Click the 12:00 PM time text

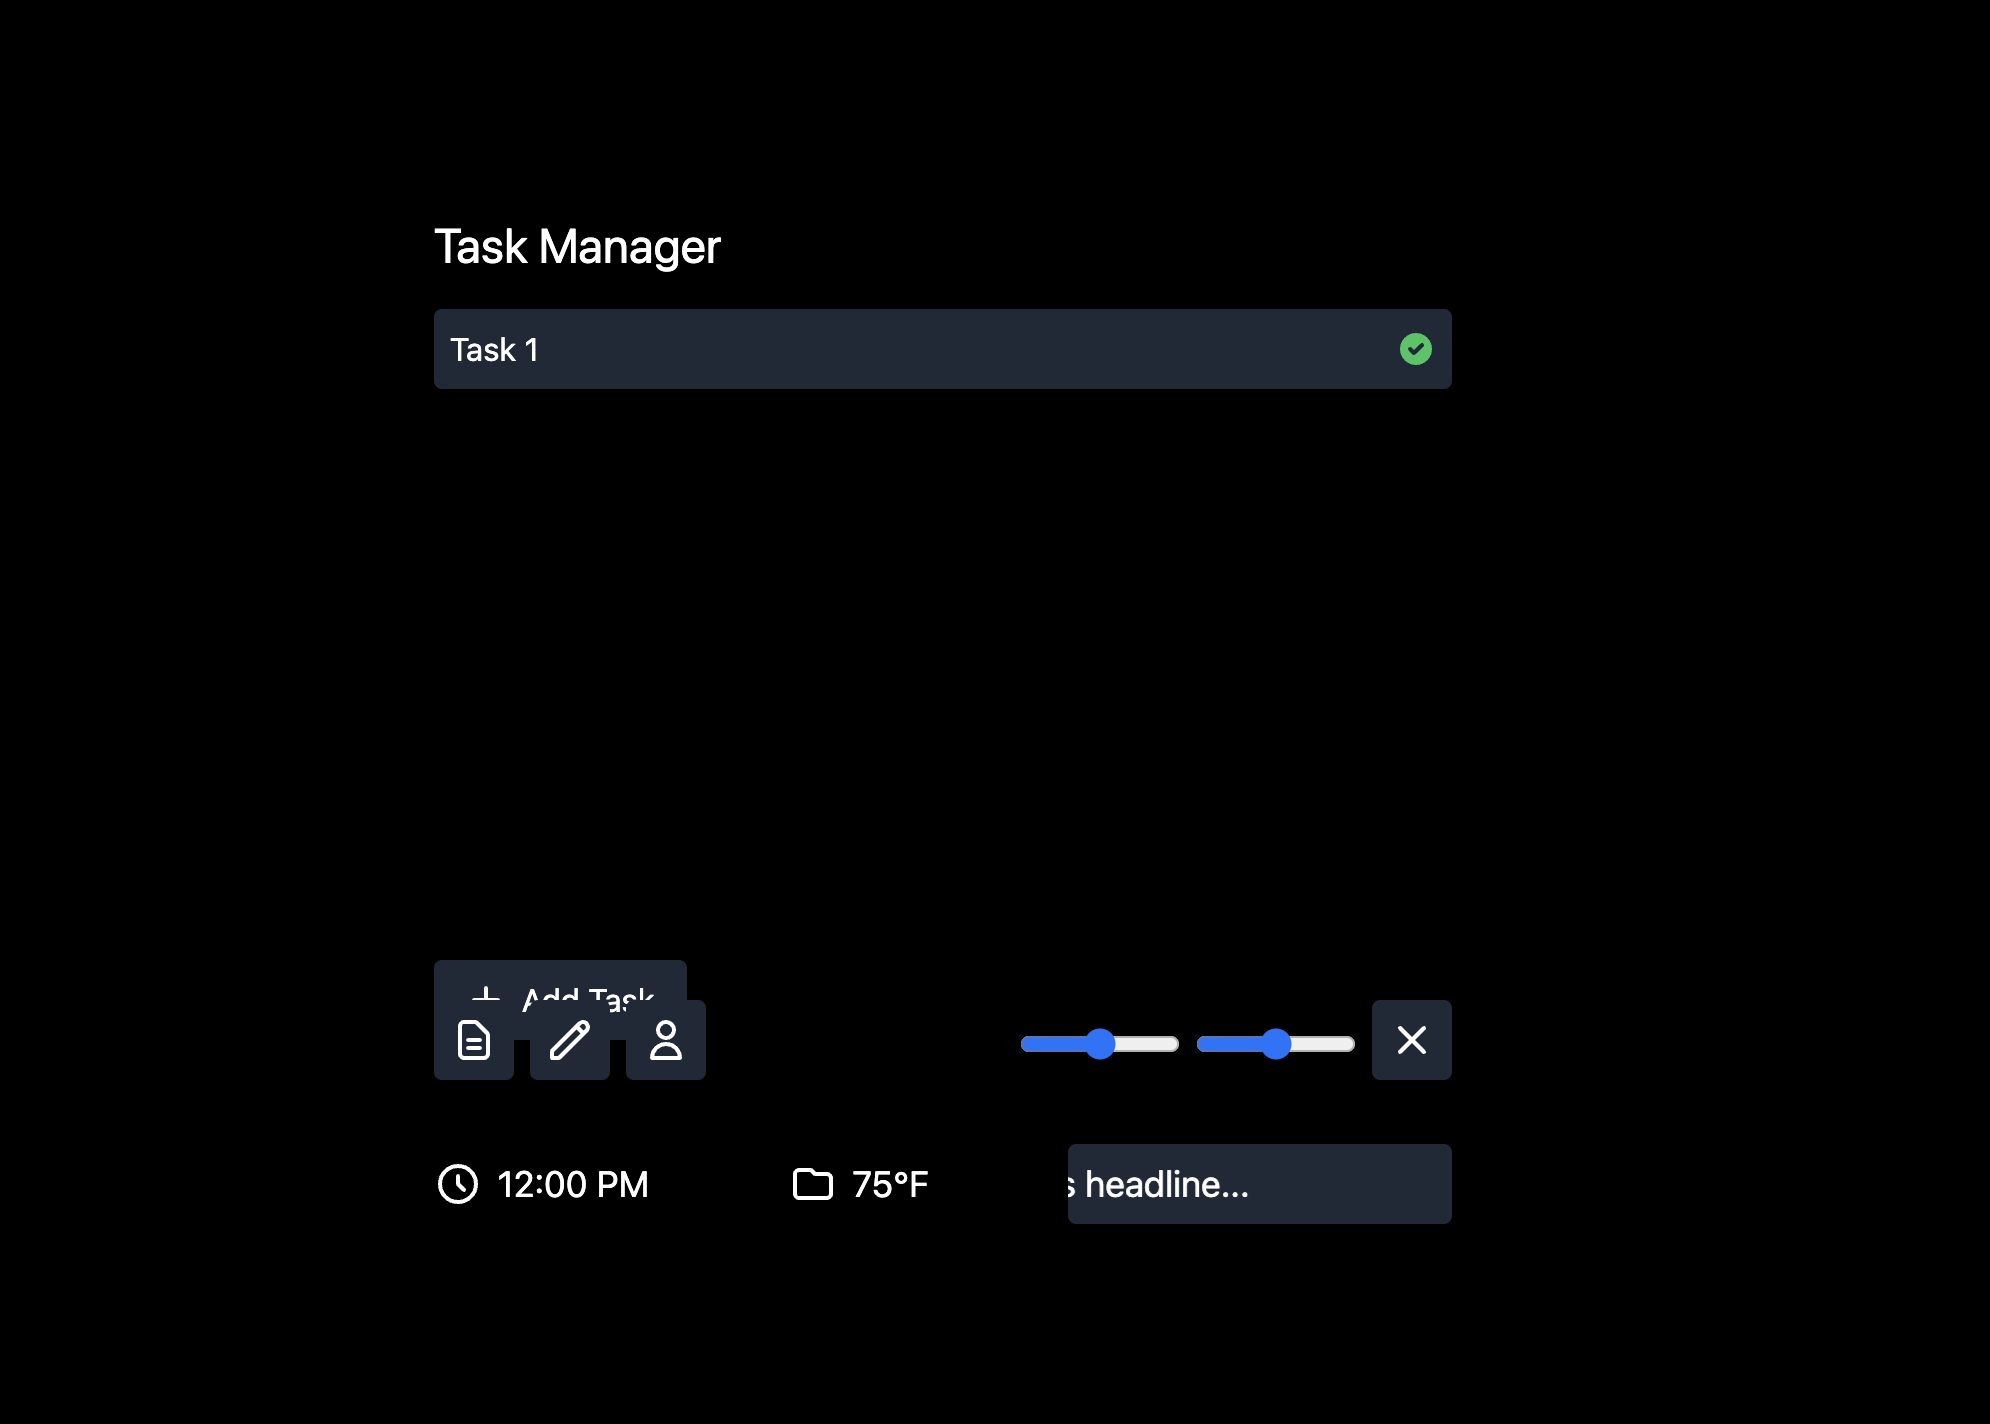(x=572, y=1184)
